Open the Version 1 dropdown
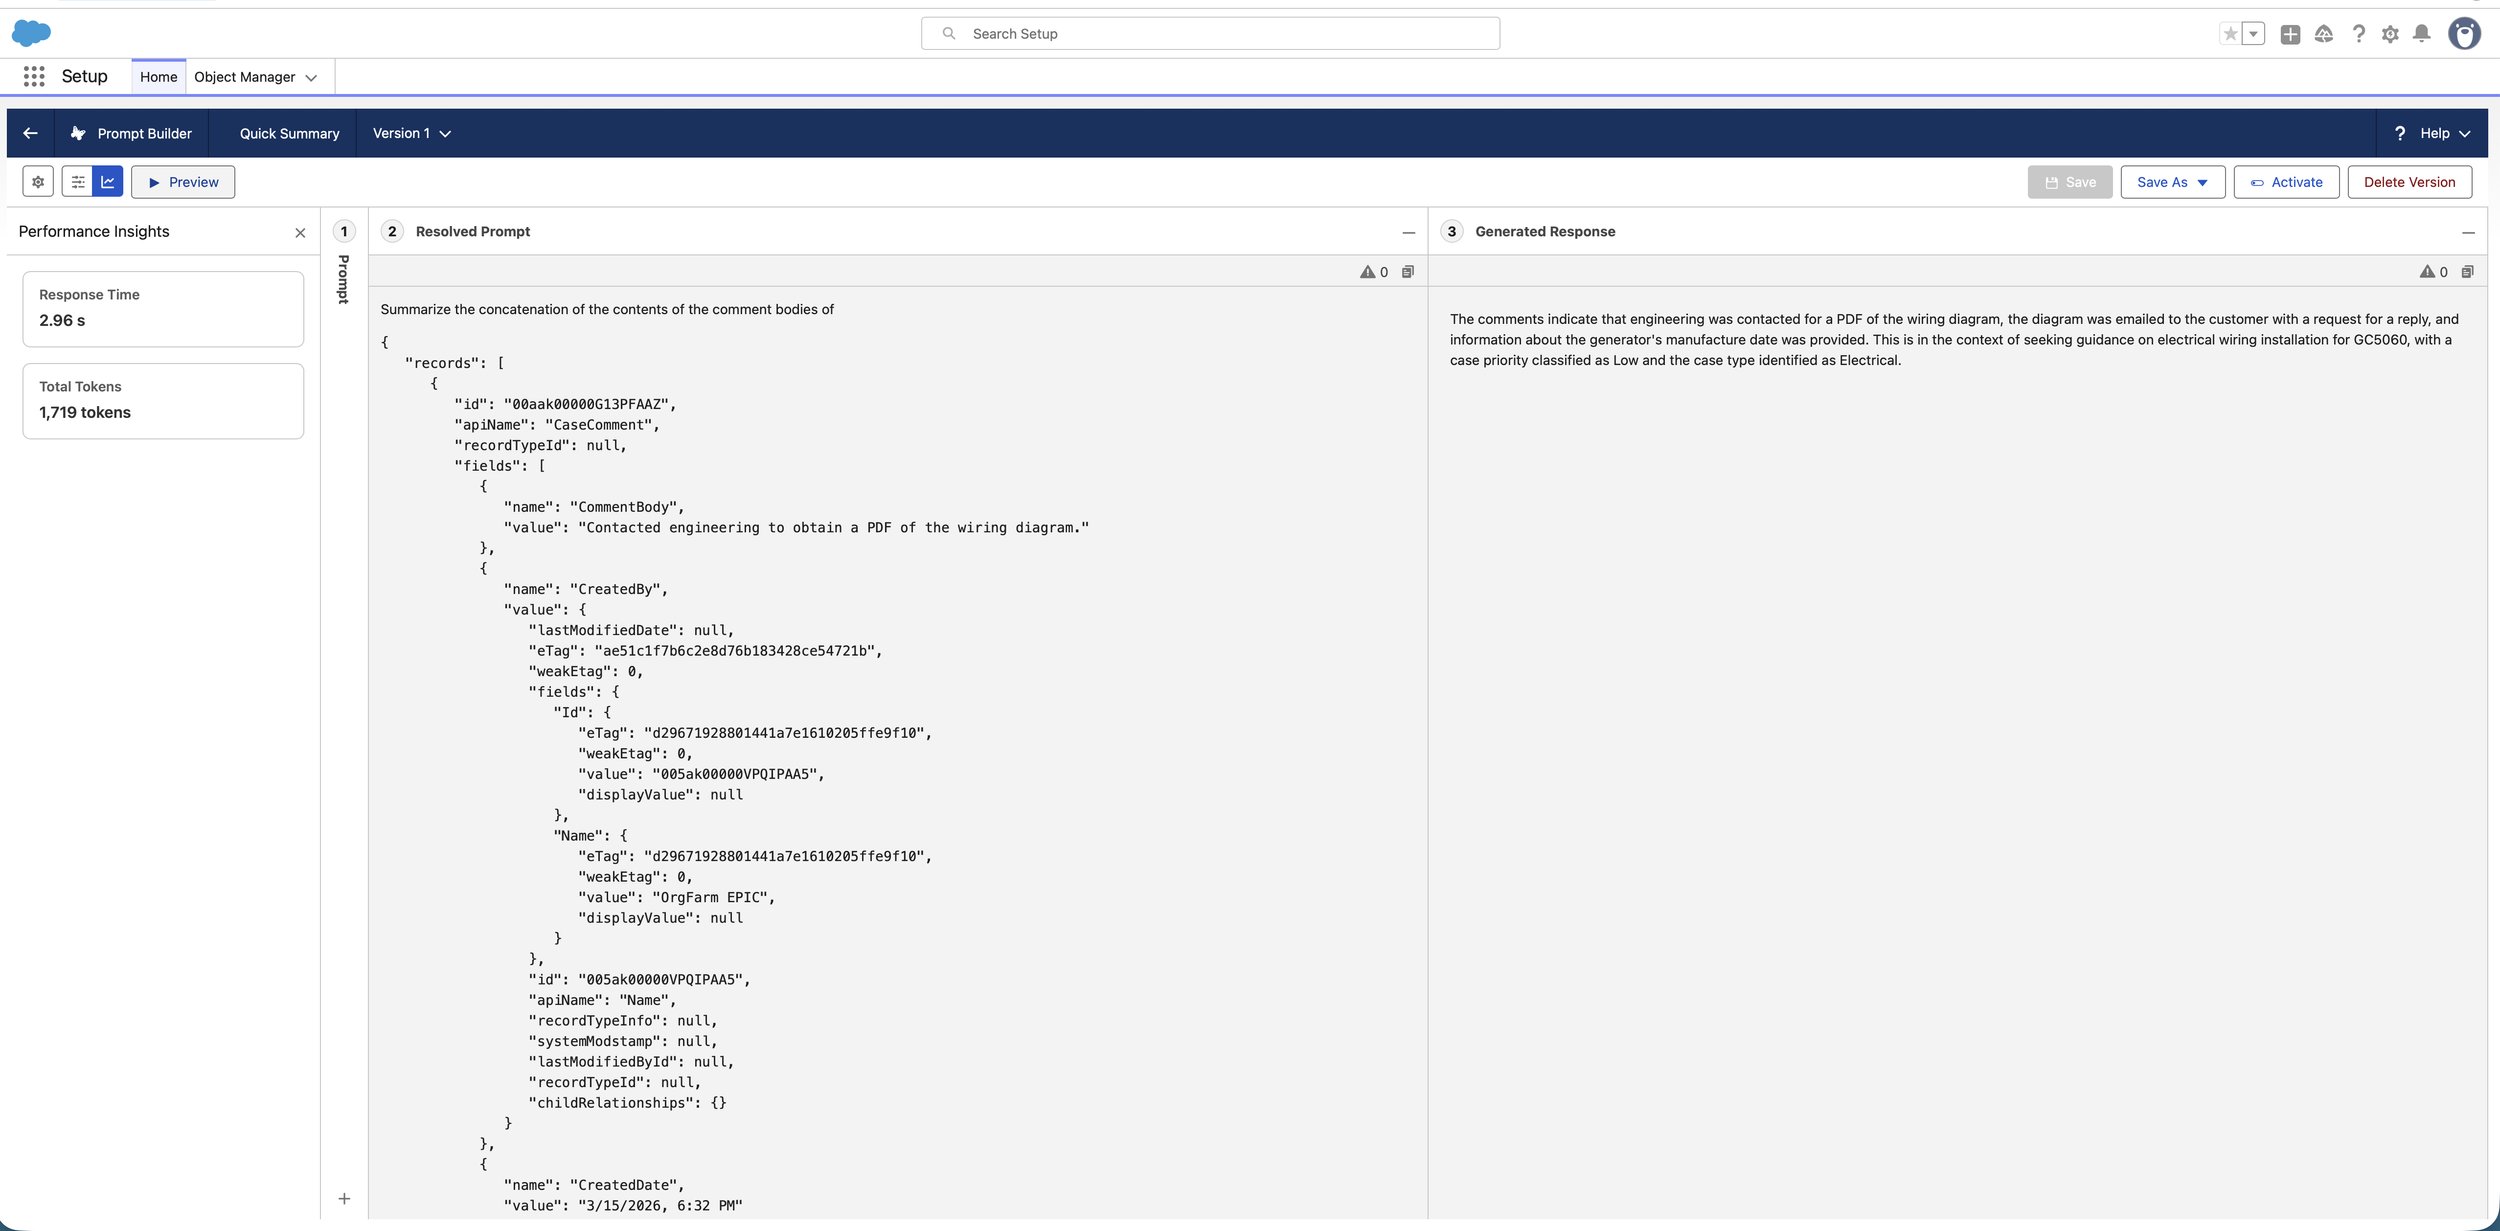This screenshot has height=1231, width=2500. click(x=411, y=133)
